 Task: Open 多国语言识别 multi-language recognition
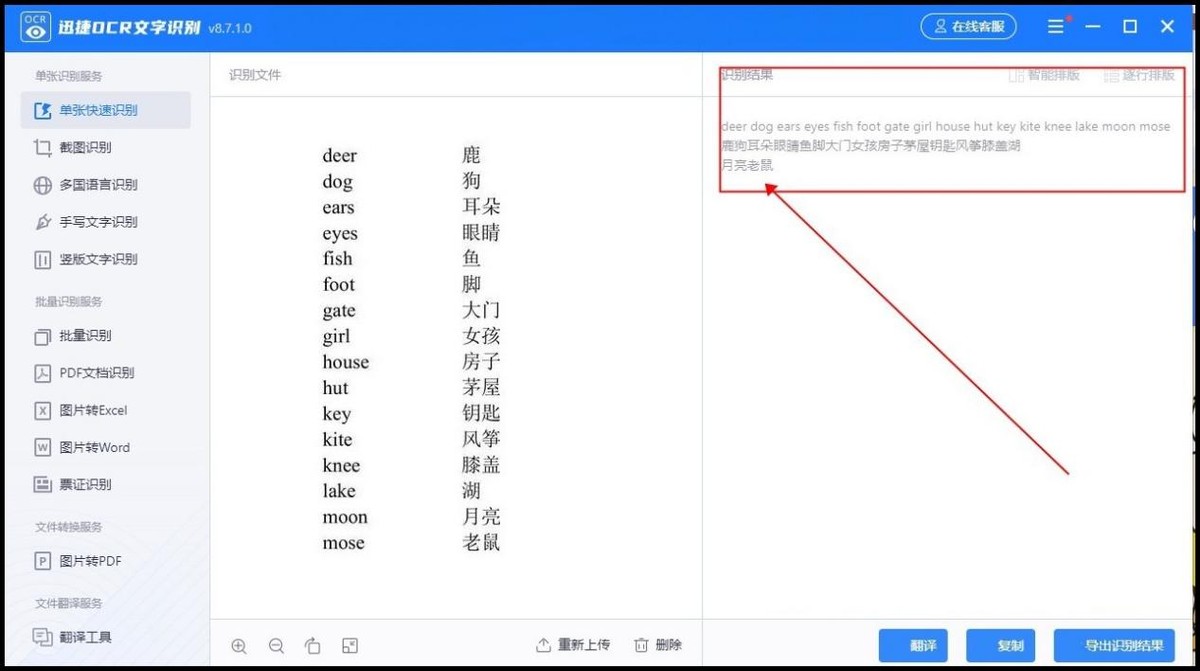91,184
